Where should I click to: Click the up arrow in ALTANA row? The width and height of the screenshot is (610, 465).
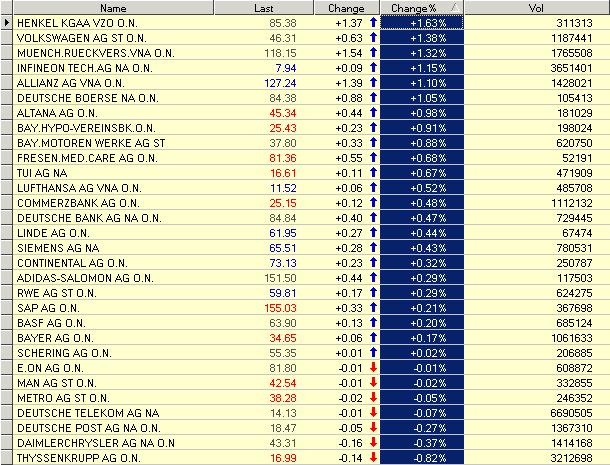[x=373, y=112]
